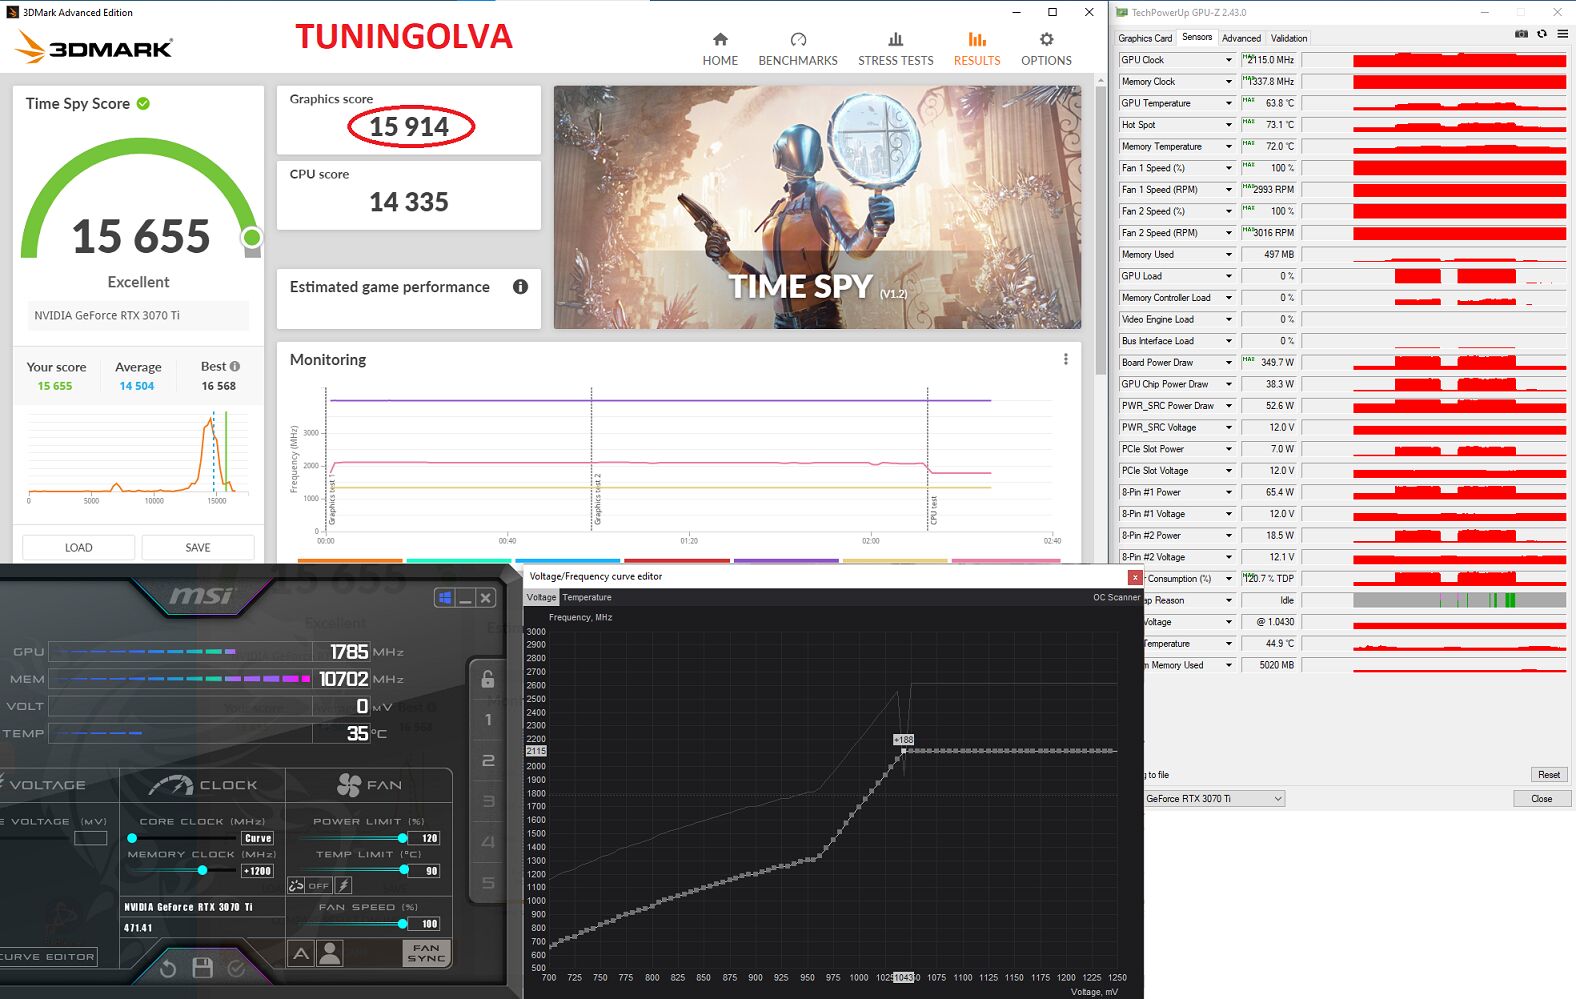Click LOAD button in 3DMark
1576x999 pixels.
(x=79, y=548)
